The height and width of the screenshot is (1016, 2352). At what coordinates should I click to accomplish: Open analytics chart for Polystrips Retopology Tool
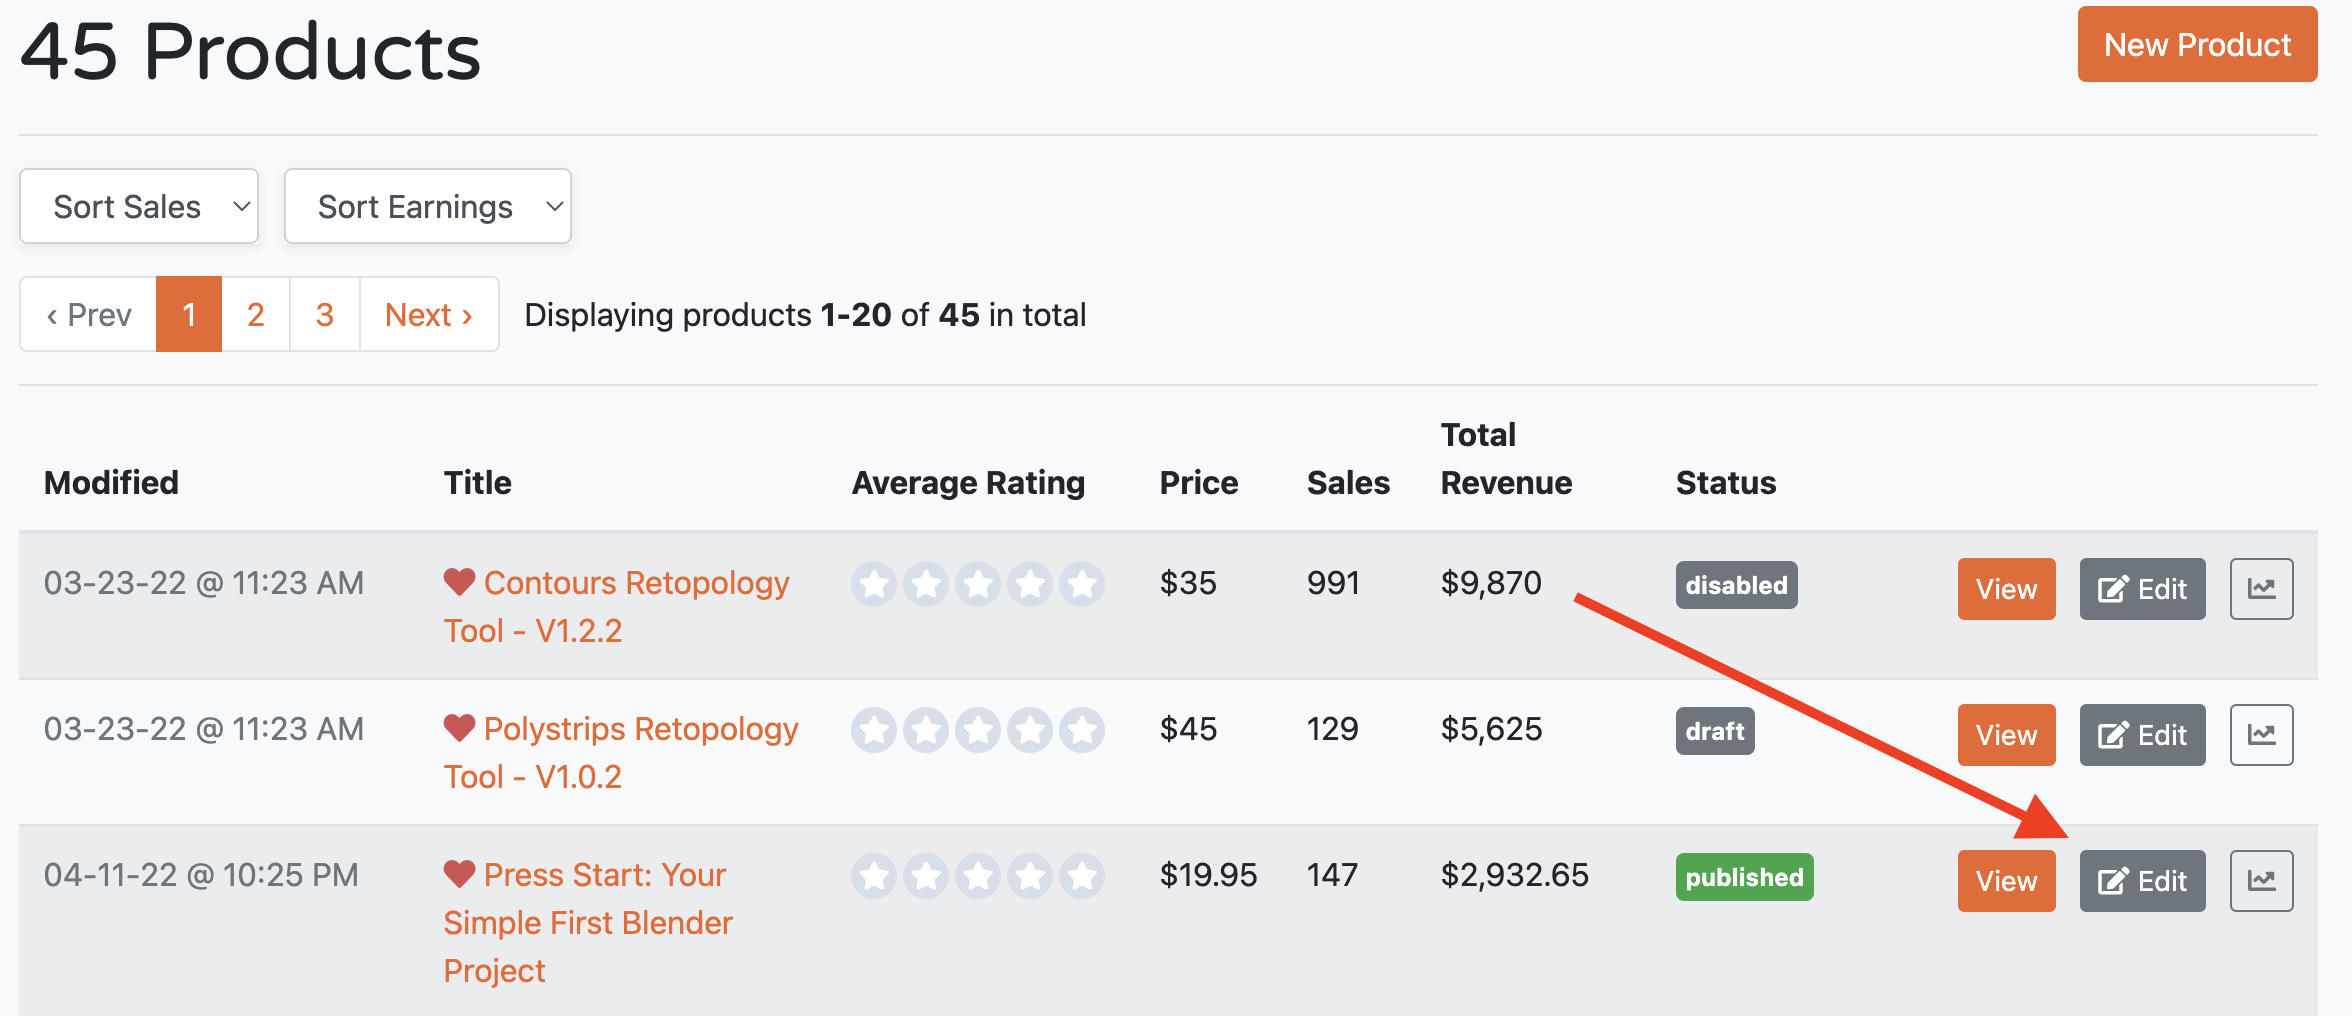point(2261,735)
